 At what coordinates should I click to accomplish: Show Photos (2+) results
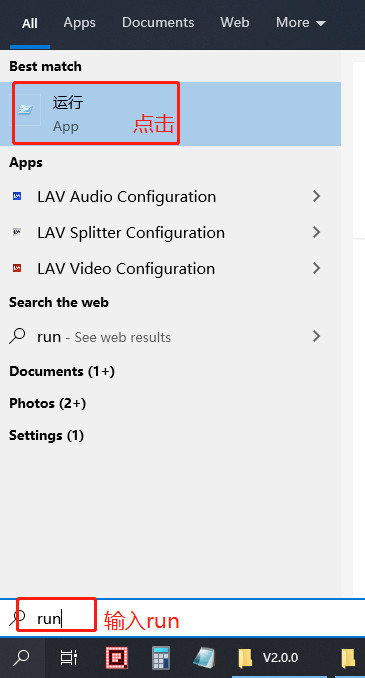pos(48,403)
